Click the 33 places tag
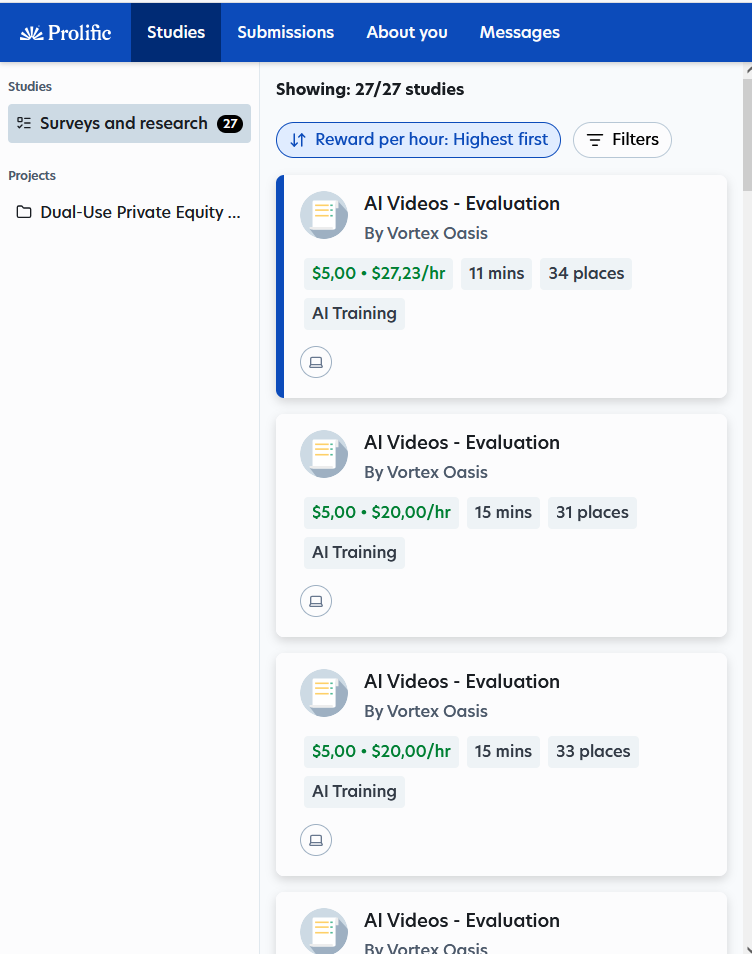This screenshot has height=954, width=752. (x=593, y=752)
